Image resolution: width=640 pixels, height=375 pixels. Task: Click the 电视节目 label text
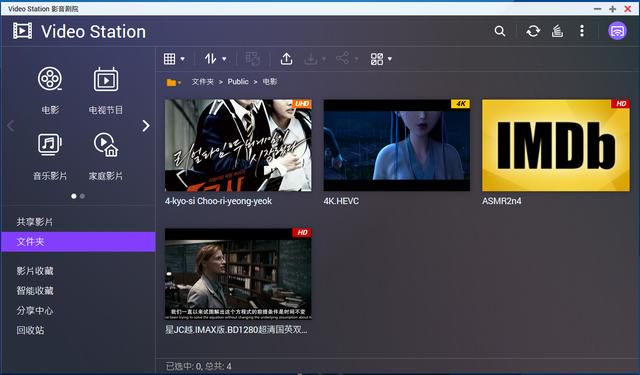pos(106,110)
